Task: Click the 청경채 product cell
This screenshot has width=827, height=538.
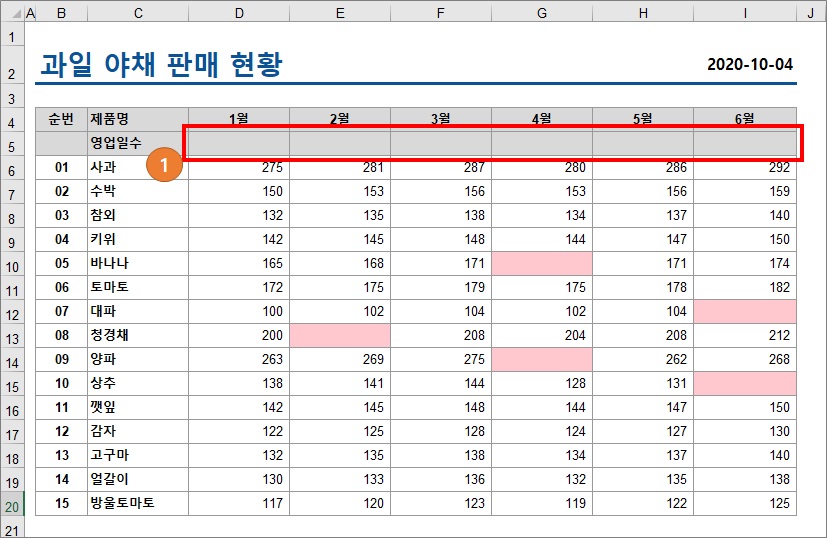Action: [138, 335]
